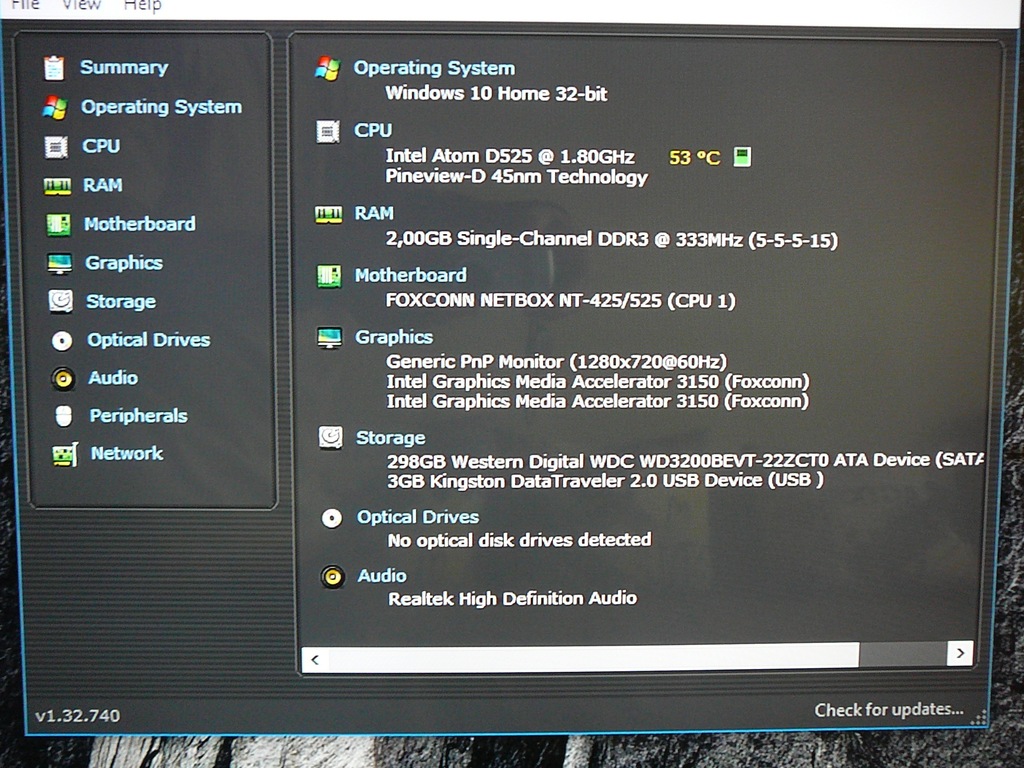Click the Summary clipboard icon in sidebar
Image resolution: width=1024 pixels, height=768 pixels.
pyautogui.click(x=54, y=68)
